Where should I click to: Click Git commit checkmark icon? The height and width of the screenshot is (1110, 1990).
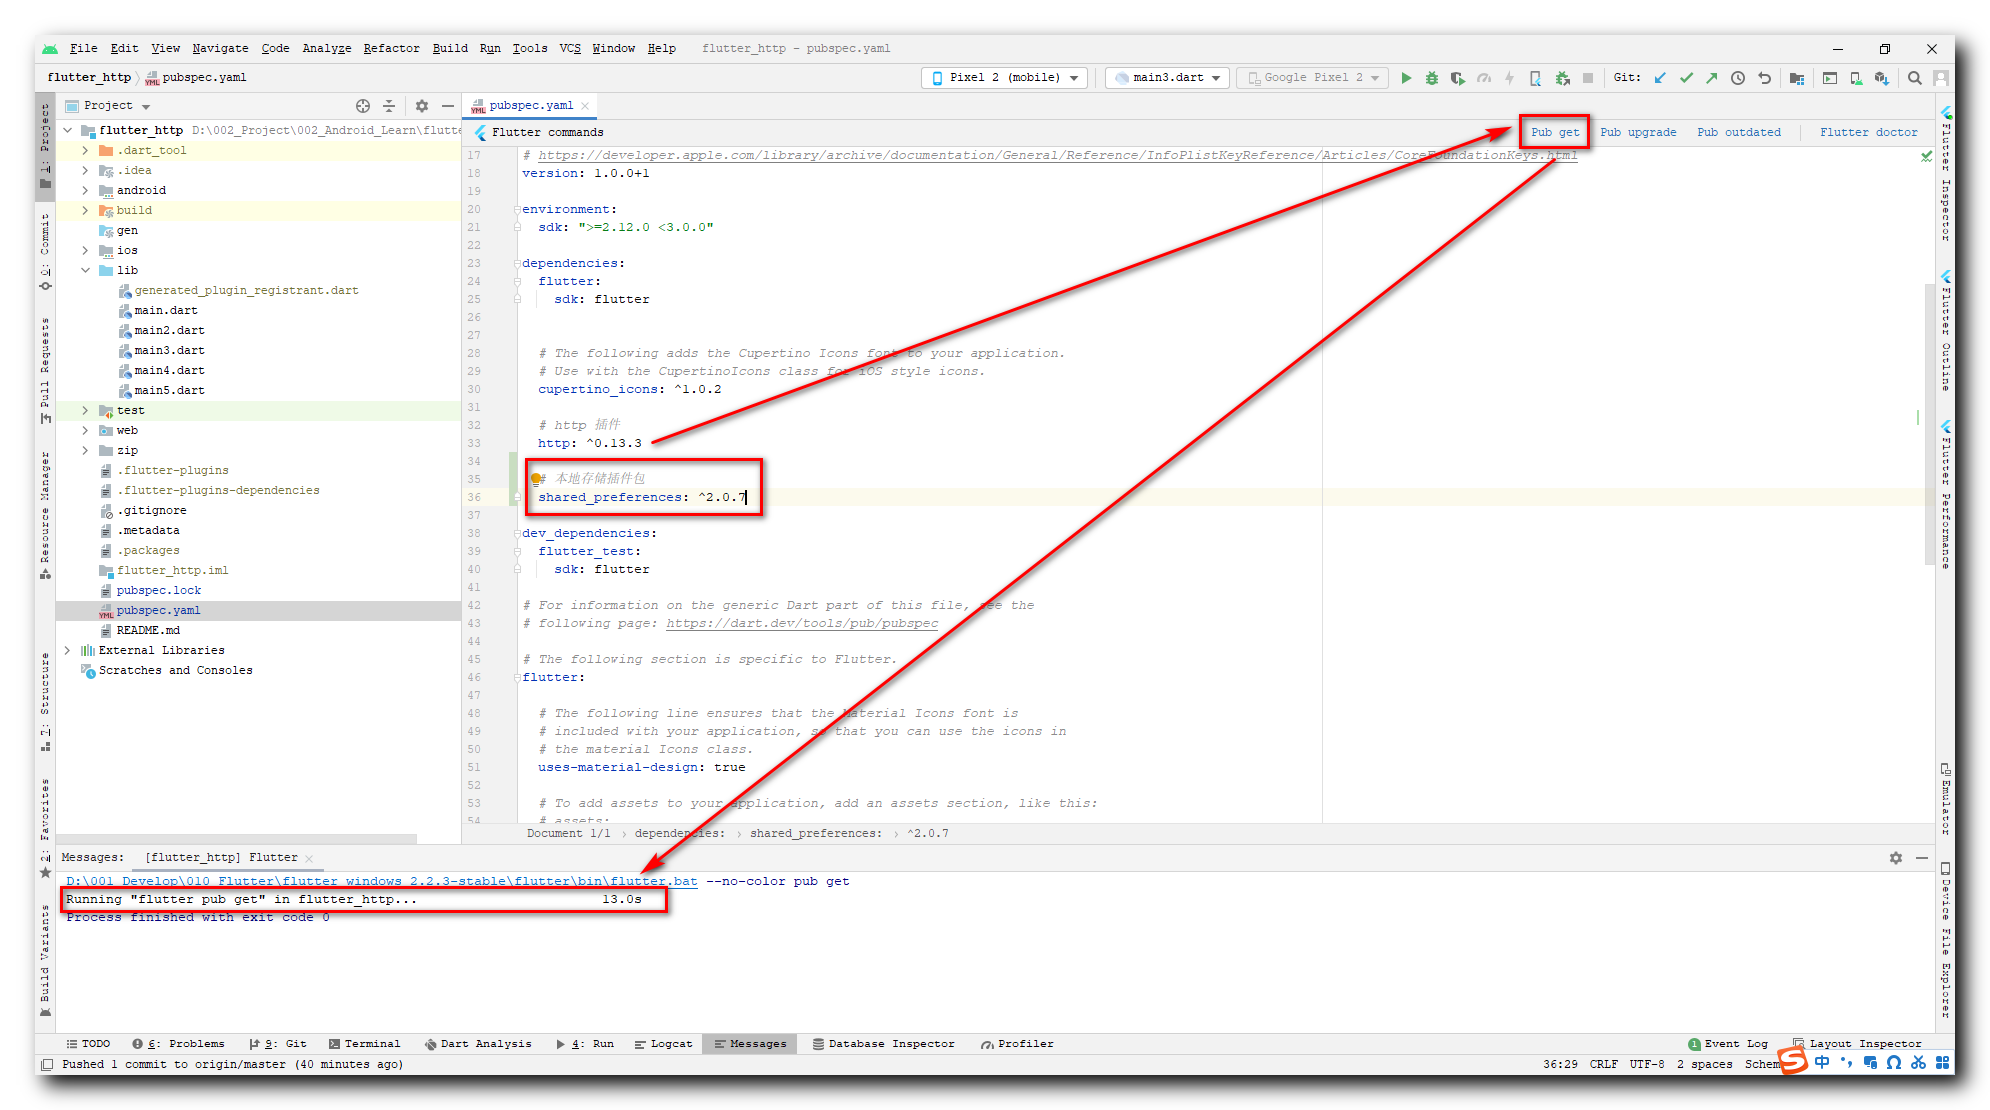pos(1686,78)
